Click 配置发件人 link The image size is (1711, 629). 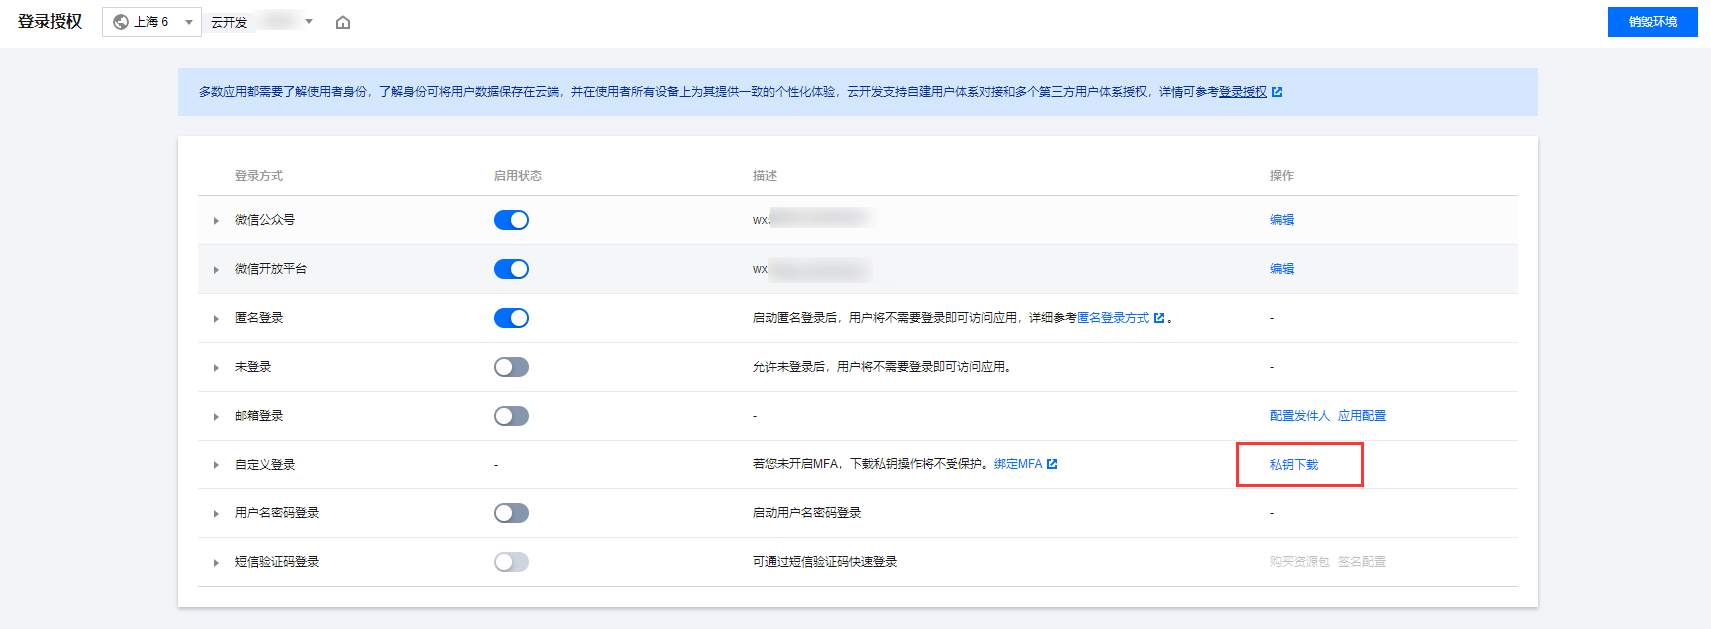pyautogui.click(x=1300, y=416)
